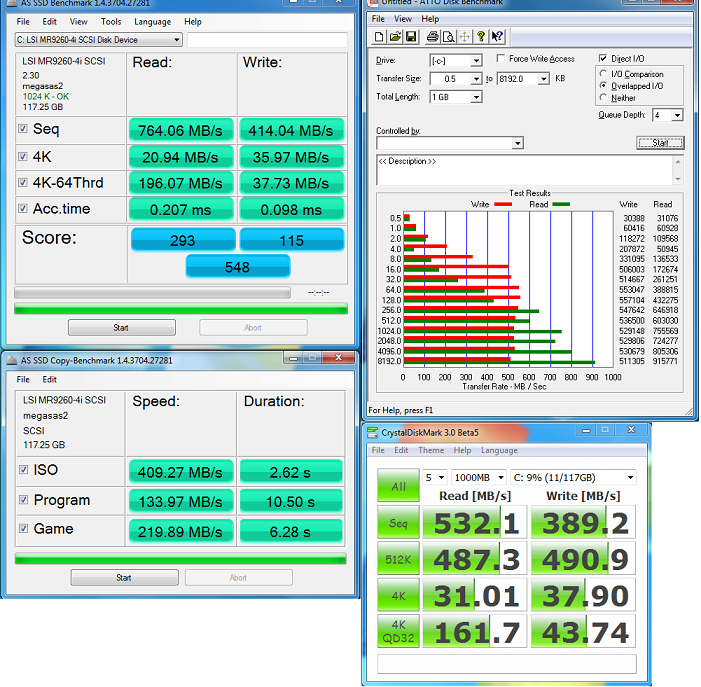The height and width of the screenshot is (687, 701).
Task: Click the AS SSD Copy-Benchmark title bar icon
Action: [x=12, y=360]
